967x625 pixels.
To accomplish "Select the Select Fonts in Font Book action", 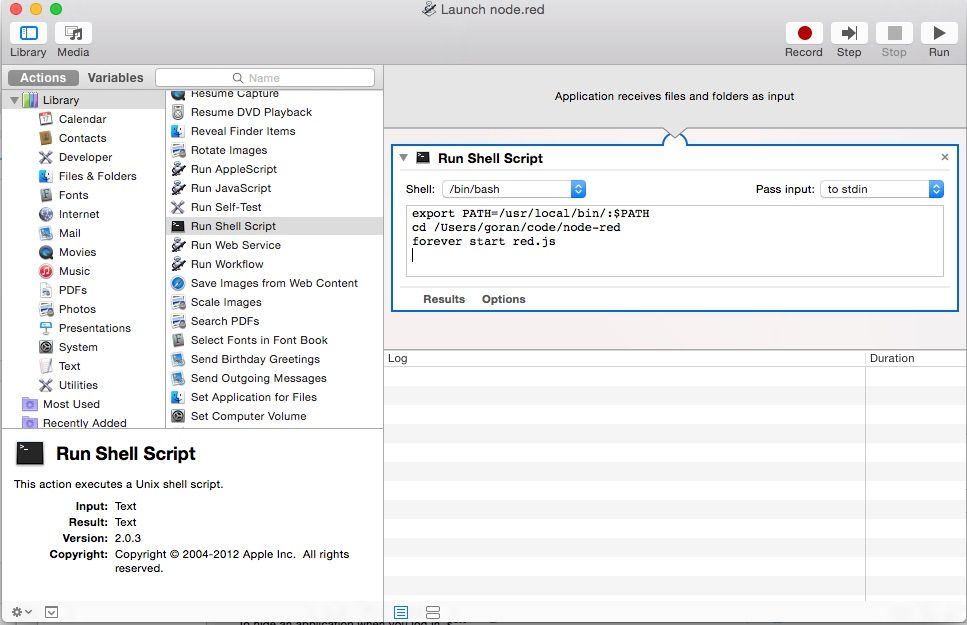I will point(259,341).
